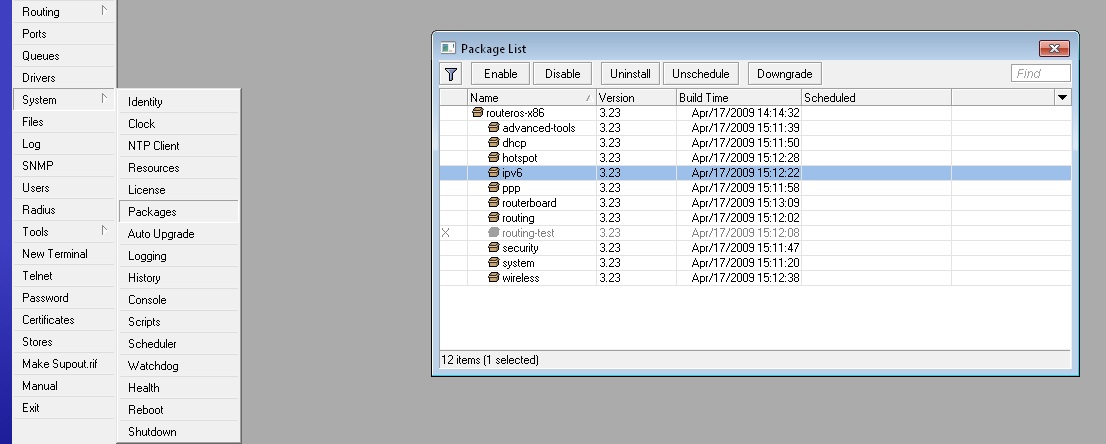Click the routing package icon

pyautogui.click(x=494, y=218)
